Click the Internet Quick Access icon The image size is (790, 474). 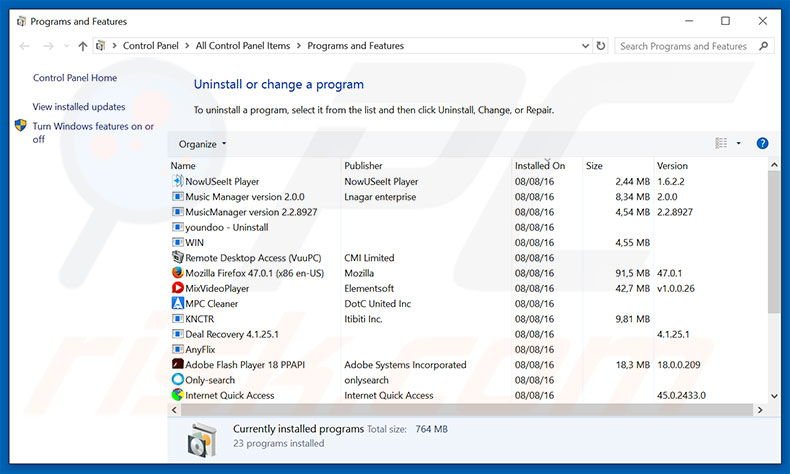click(177, 395)
